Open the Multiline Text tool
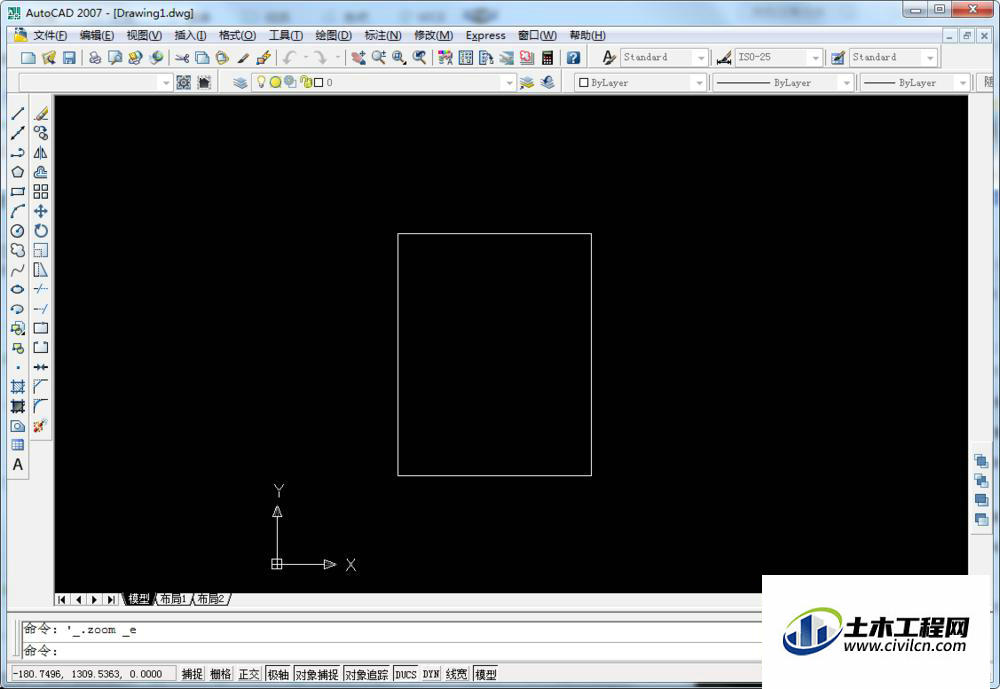The height and width of the screenshot is (689, 1000). click(x=18, y=464)
